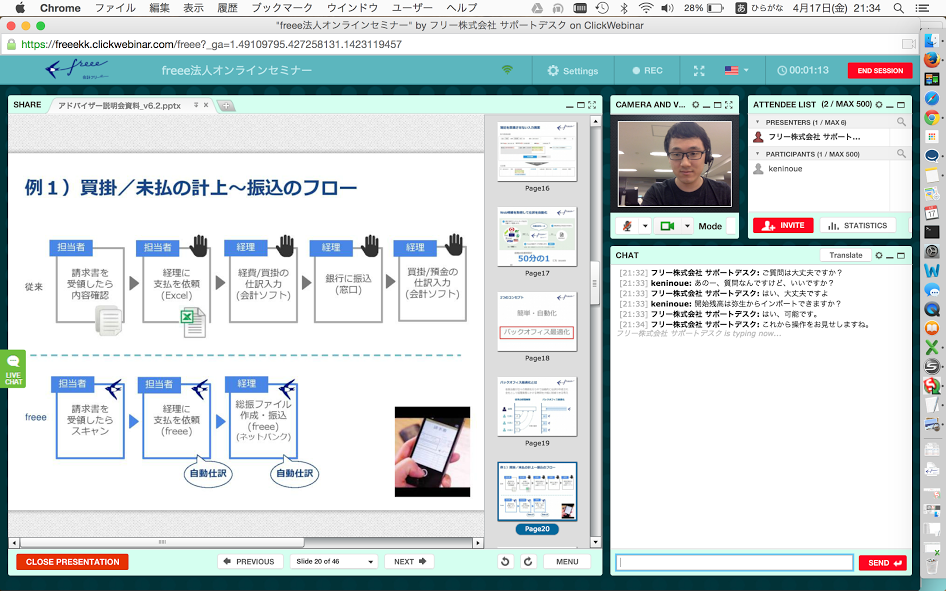Screen dimensions: 946x591
Task: Open language flag dropdown
Action: (736, 70)
